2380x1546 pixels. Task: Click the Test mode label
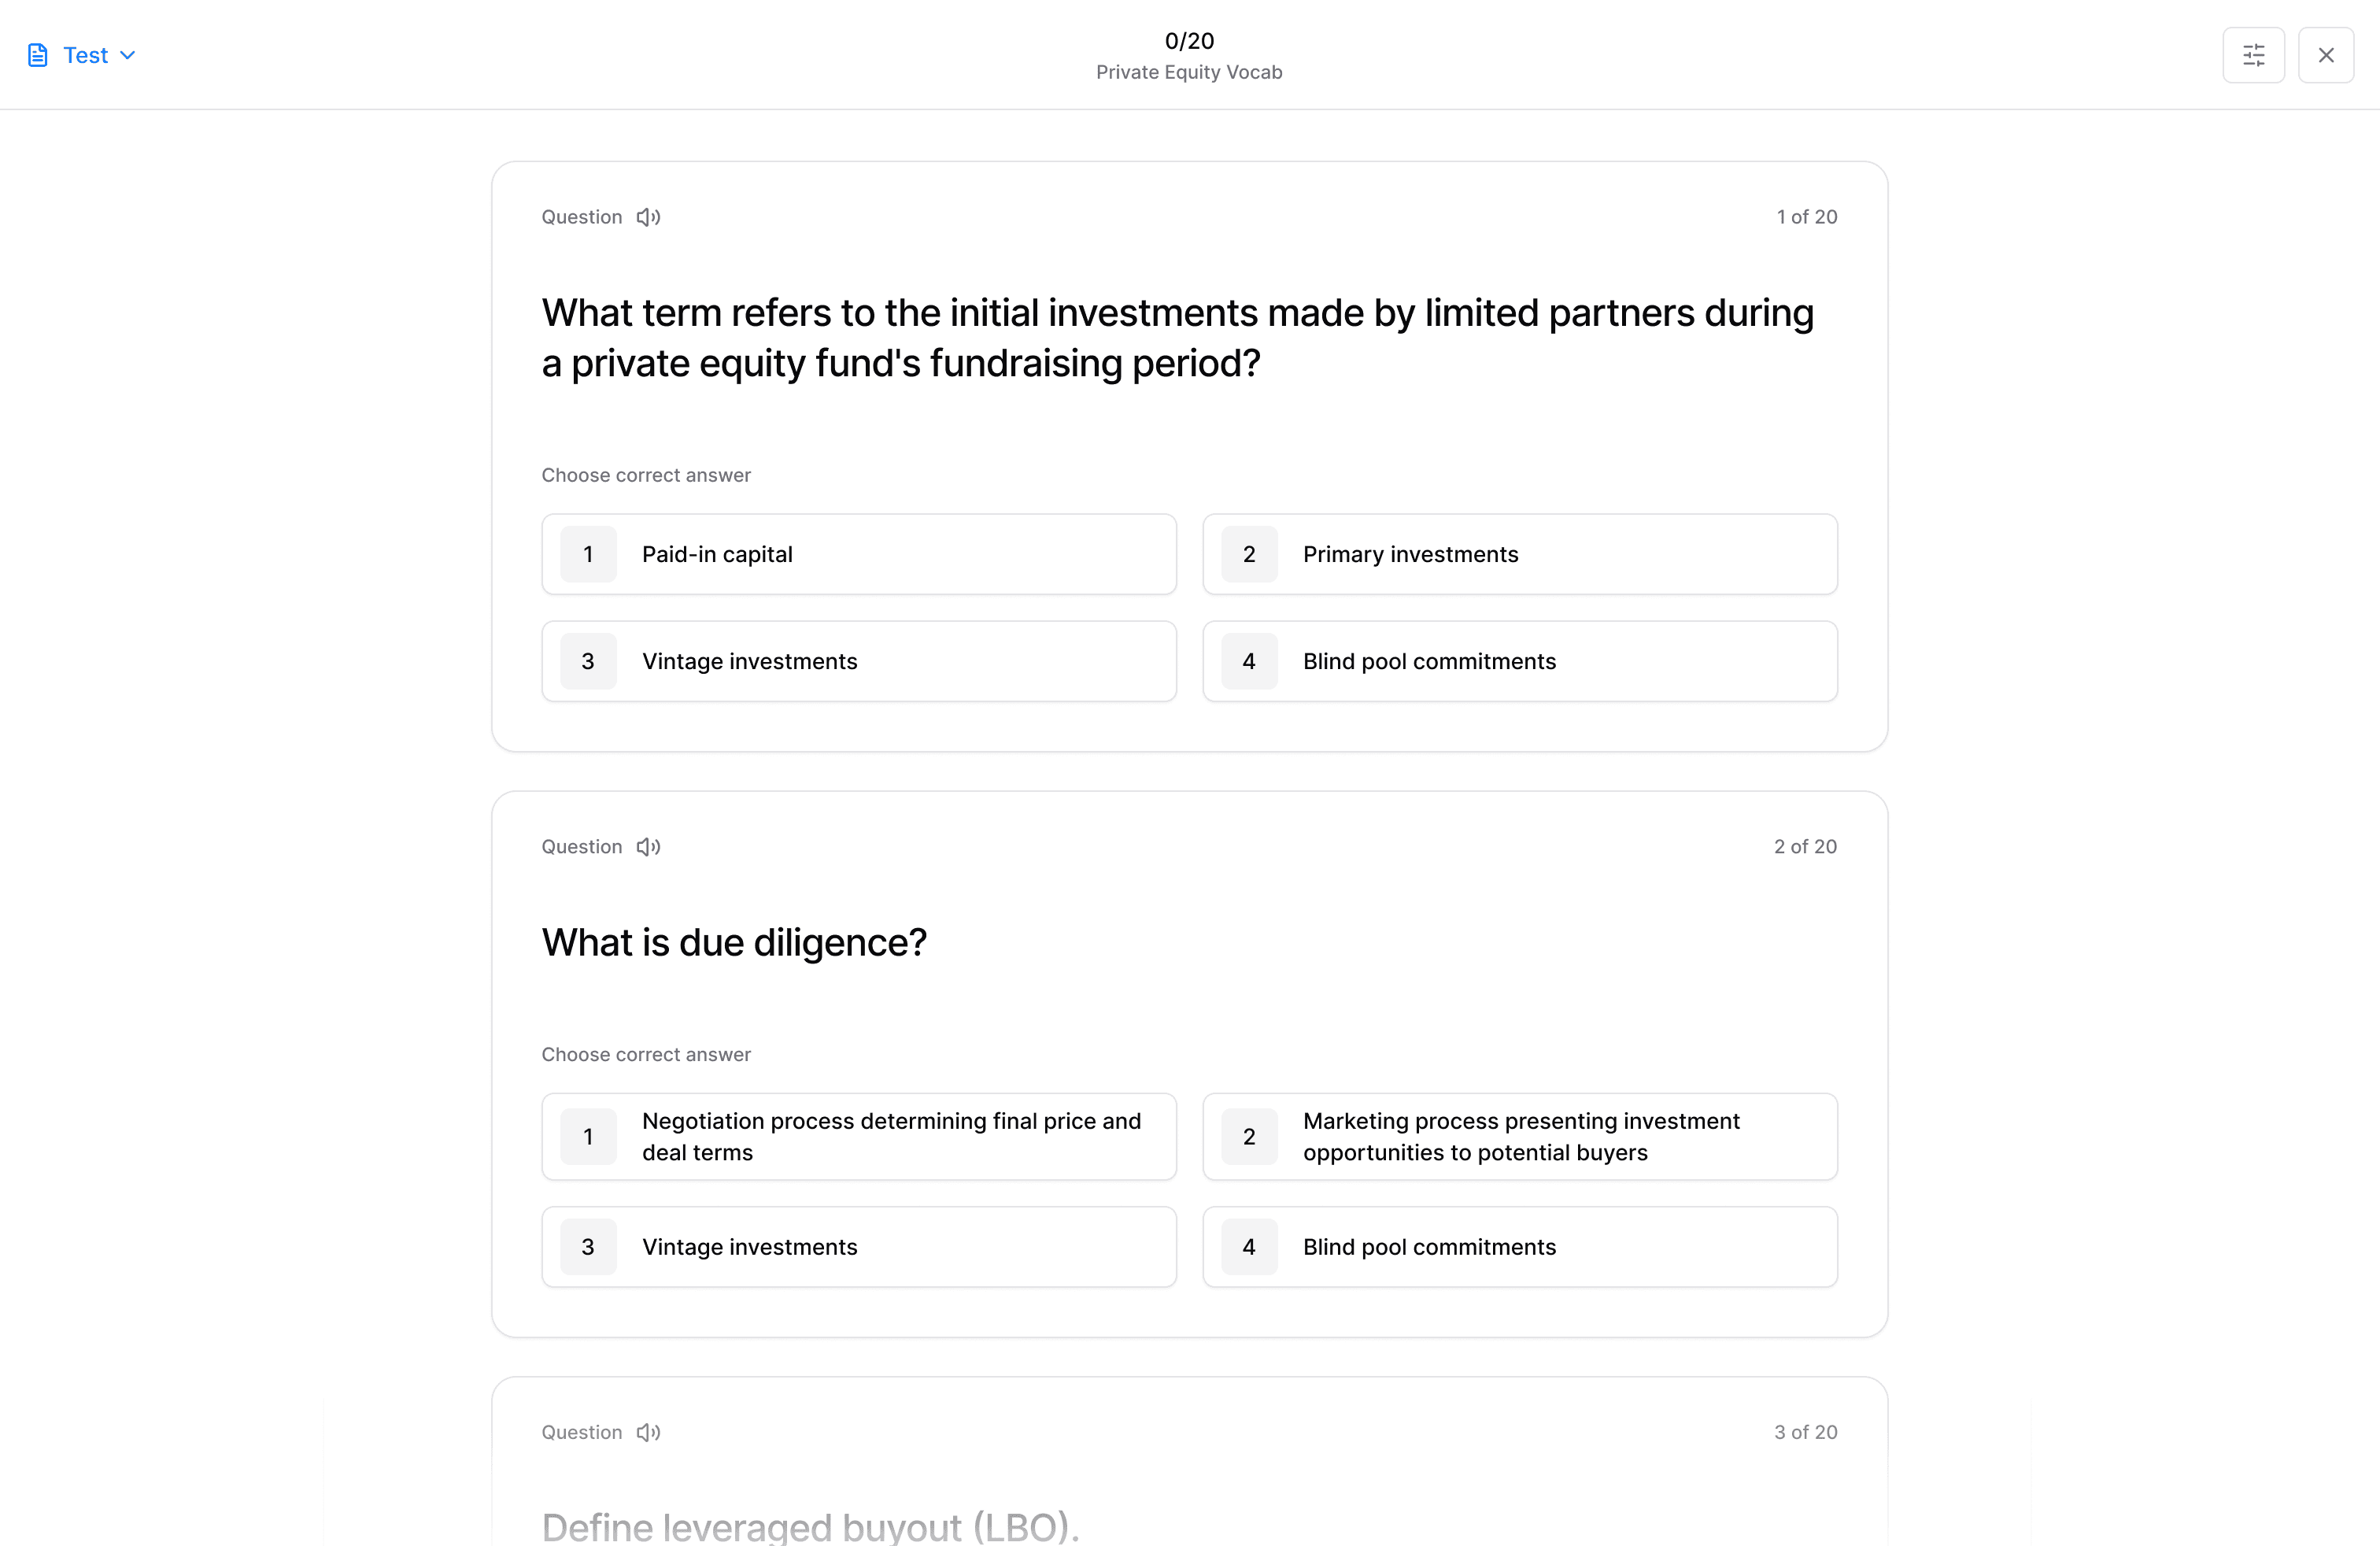(x=85, y=55)
